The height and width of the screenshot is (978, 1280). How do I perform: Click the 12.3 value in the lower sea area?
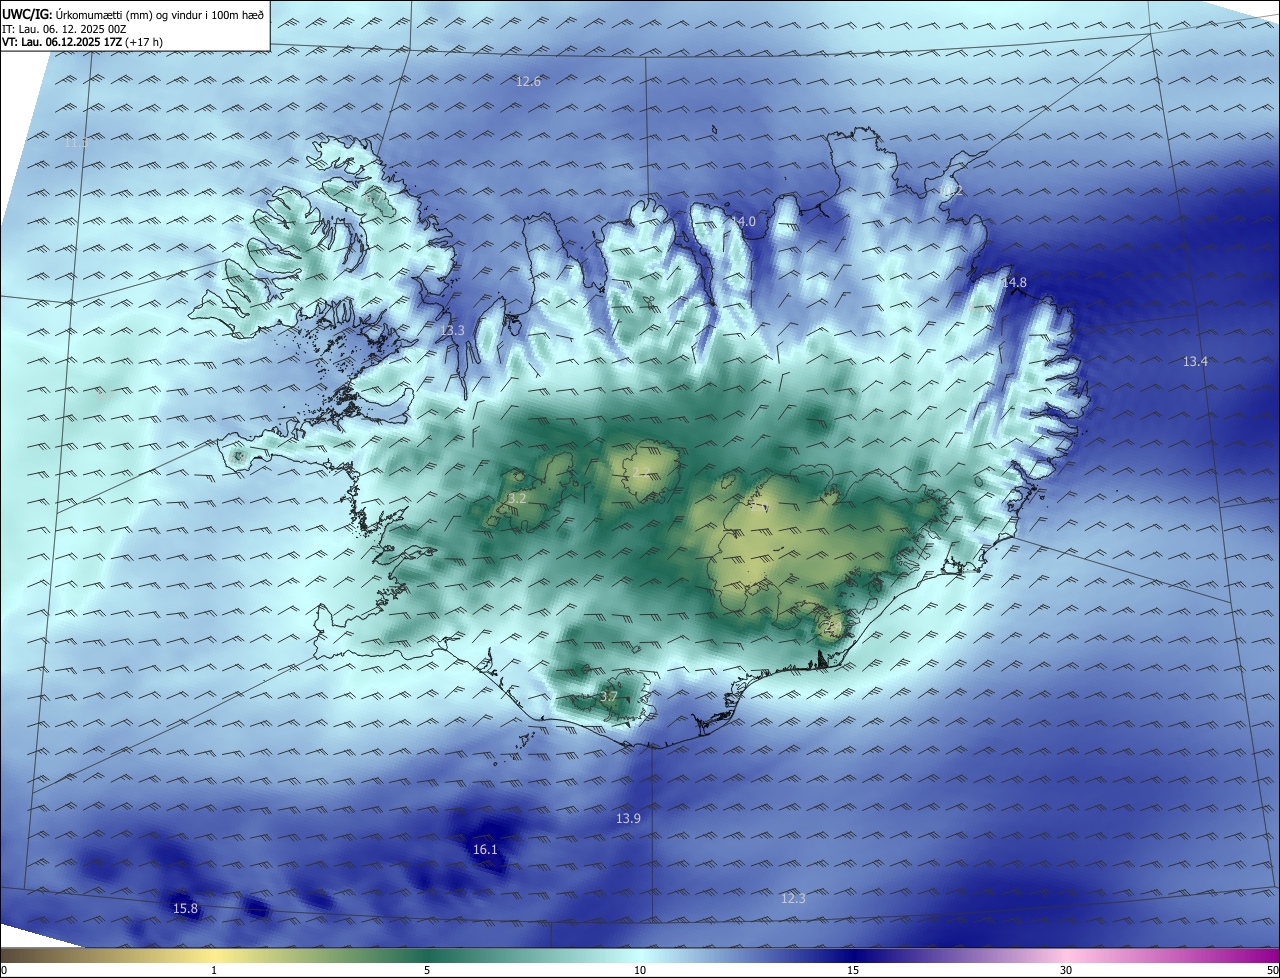[793, 899]
